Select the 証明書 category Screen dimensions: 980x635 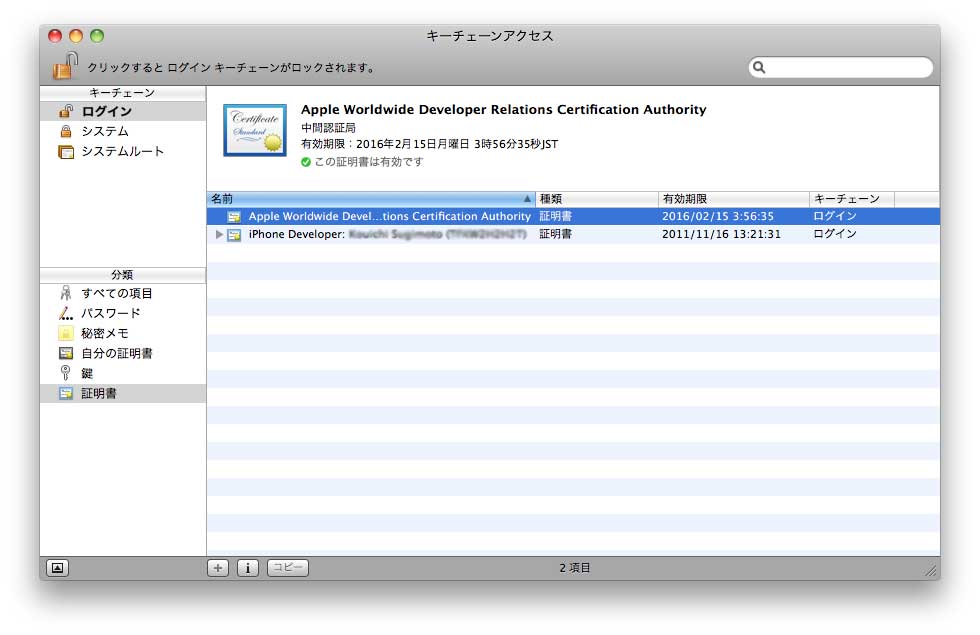point(98,393)
